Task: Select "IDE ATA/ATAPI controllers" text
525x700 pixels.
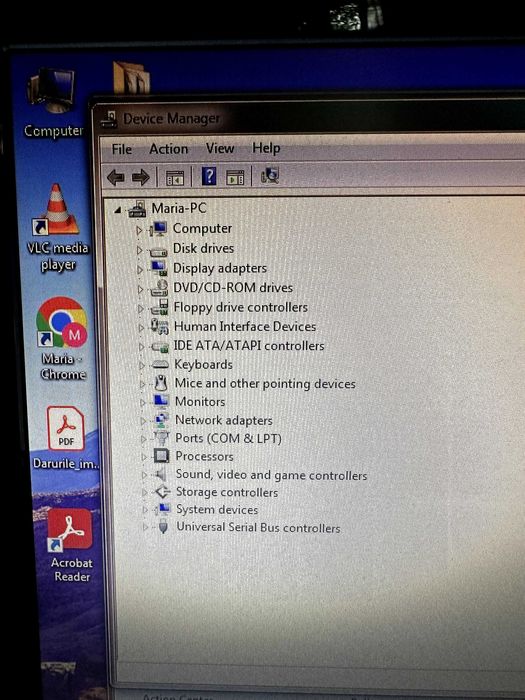Action: tap(249, 346)
